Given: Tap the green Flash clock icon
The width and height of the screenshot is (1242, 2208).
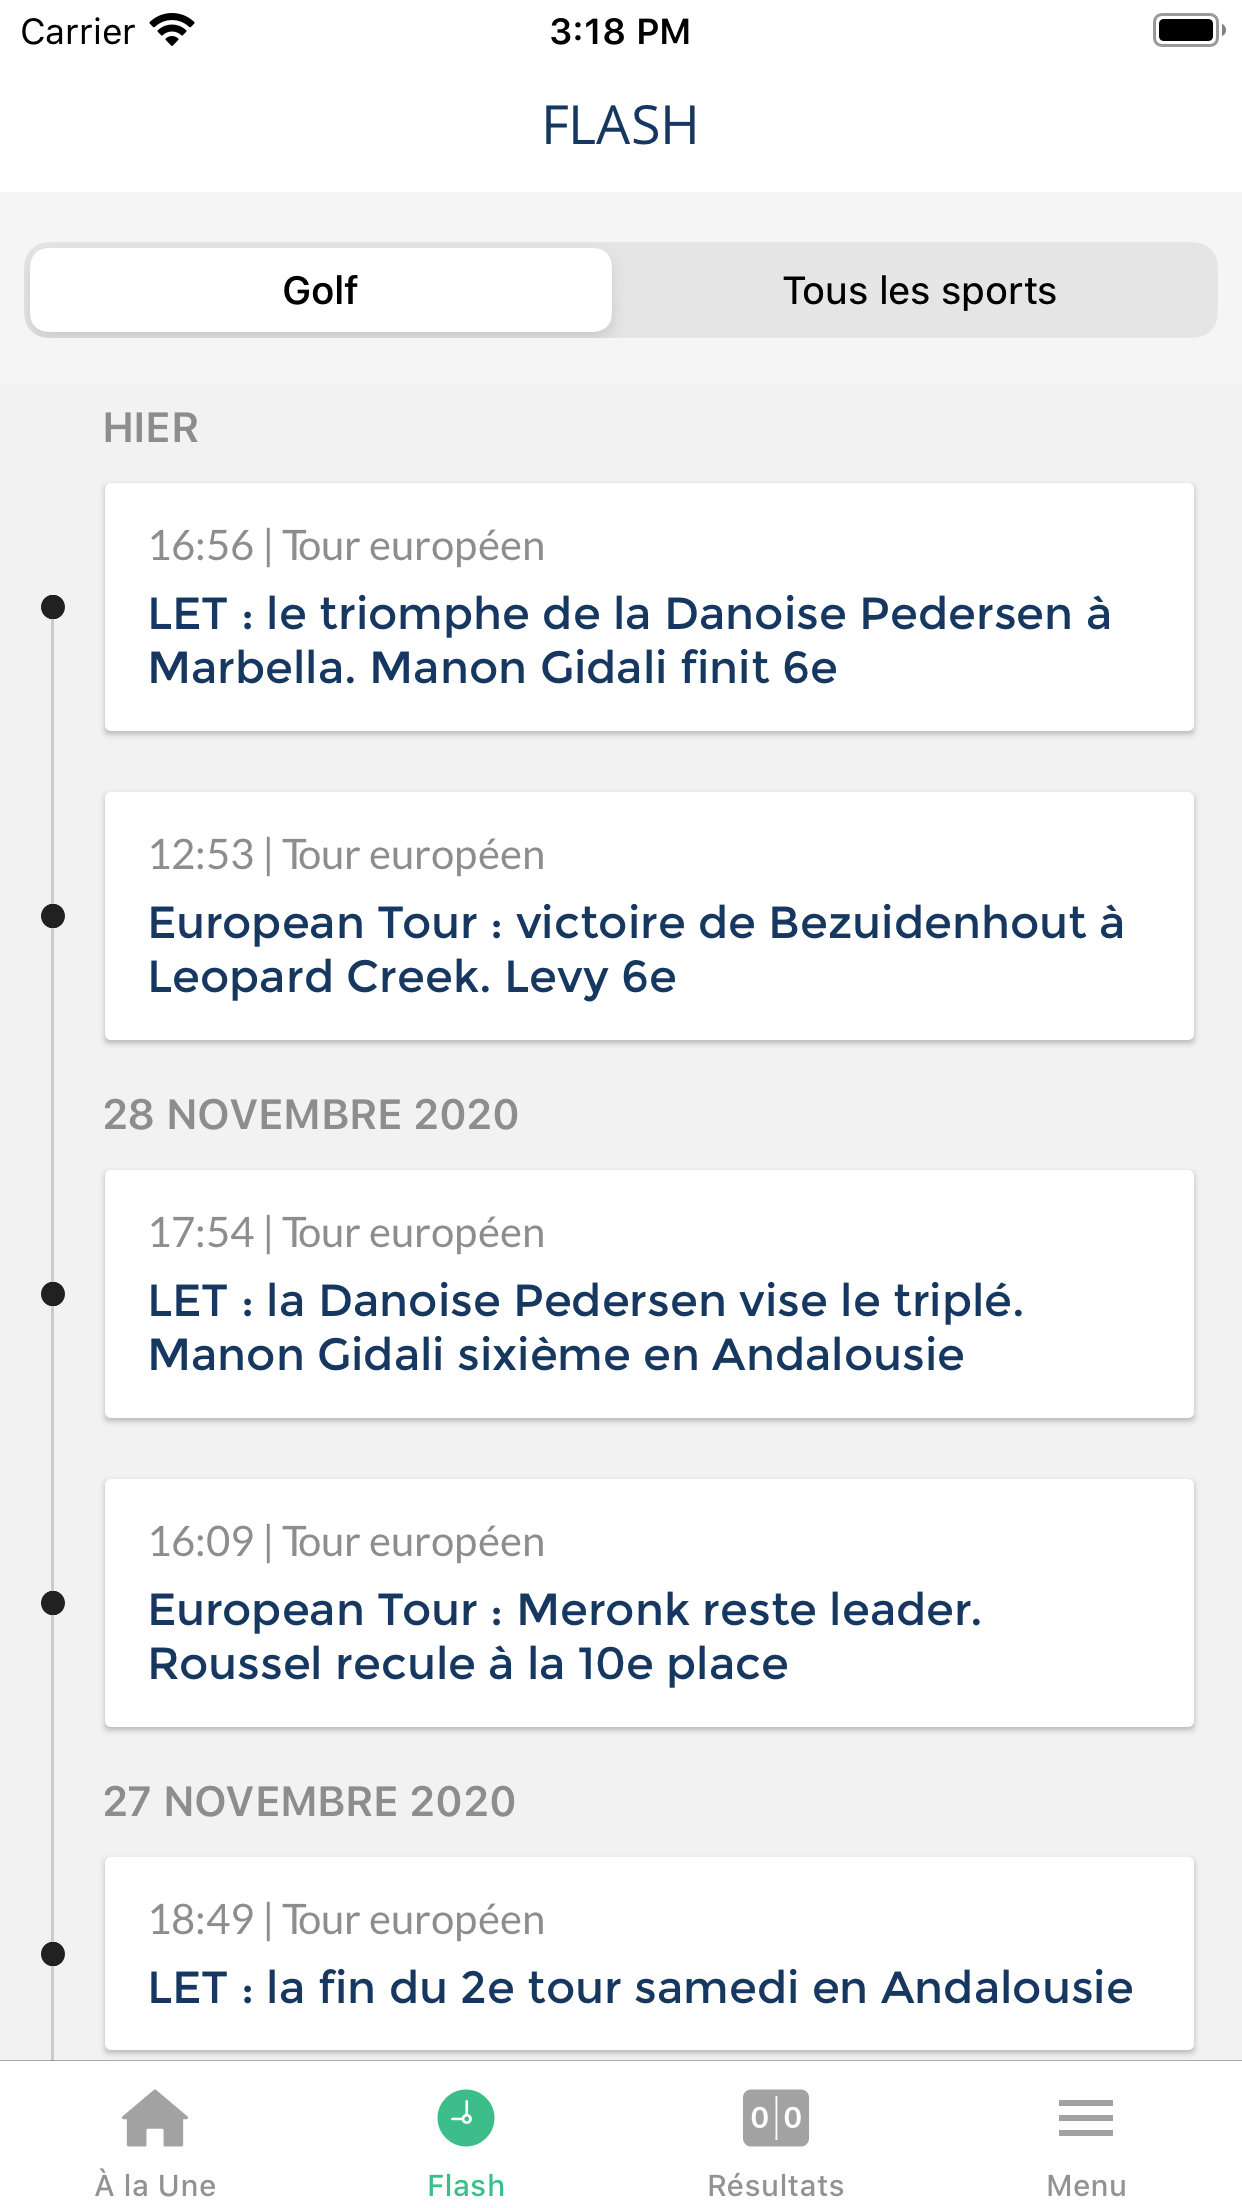Looking at the screenshot, I should click(465, 2118).
